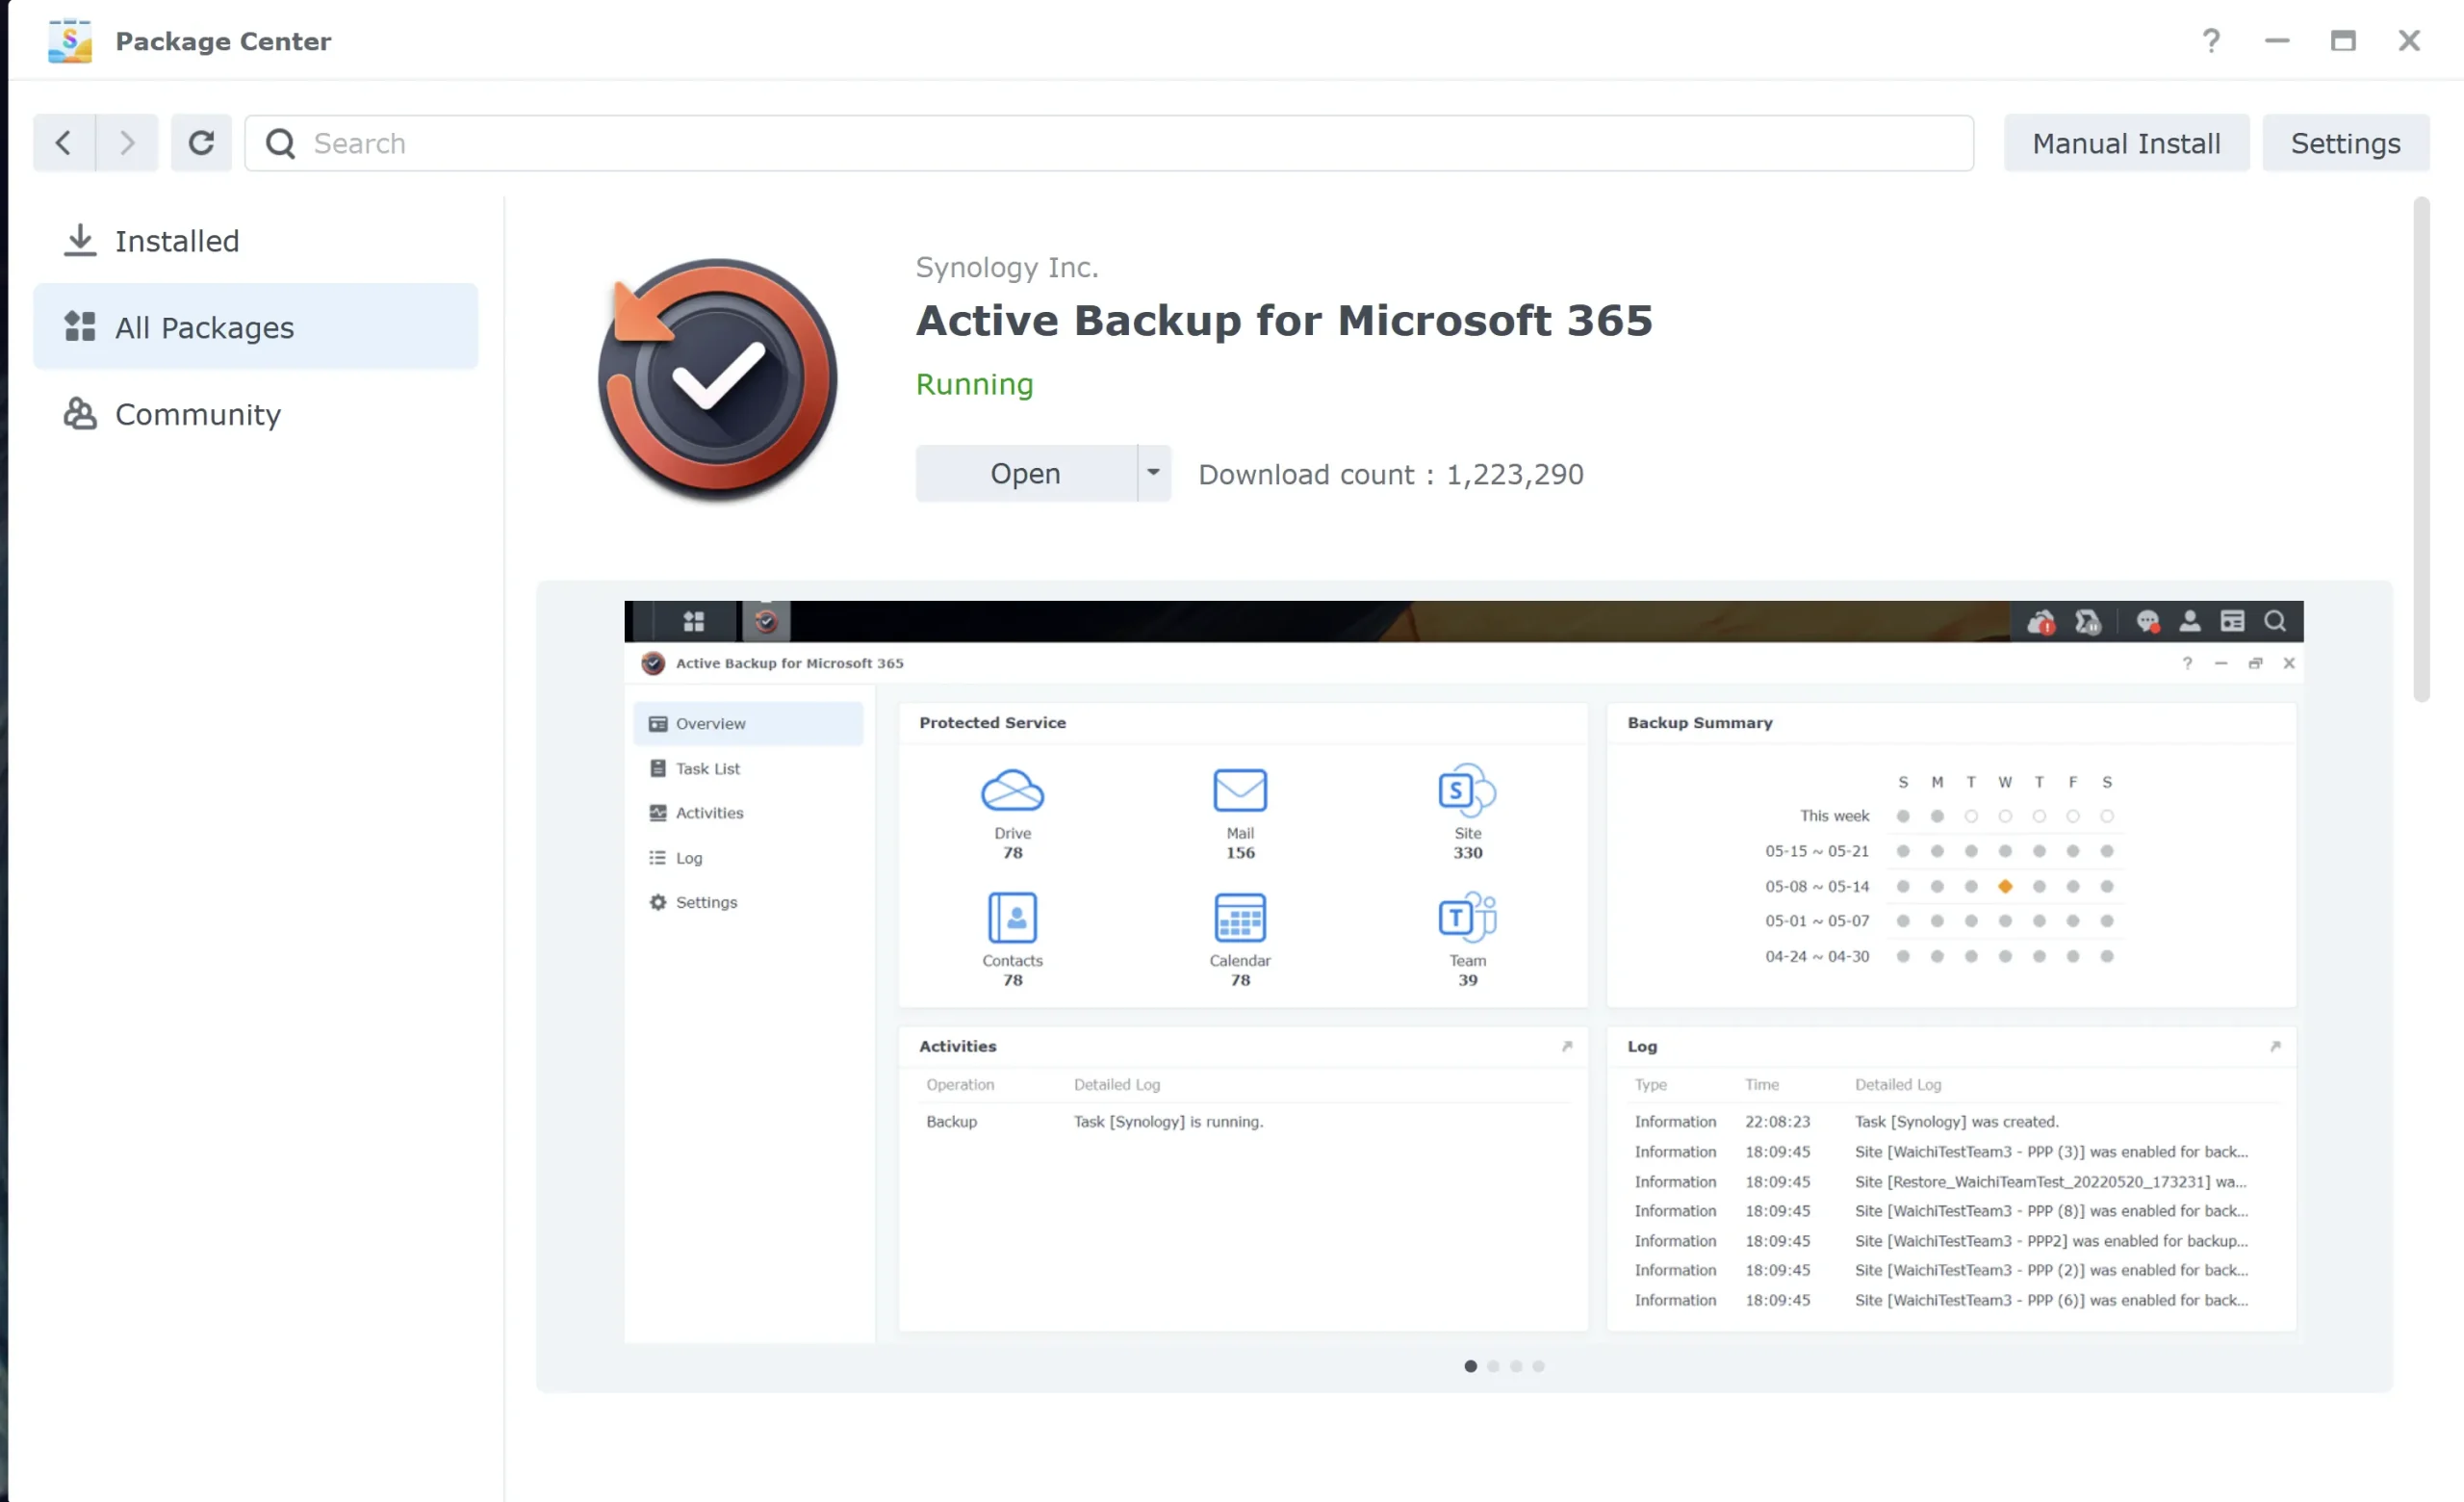Click the back navigation arrow
The width and height of the screenshot is (2464, 1502).
tap(64, 143)
